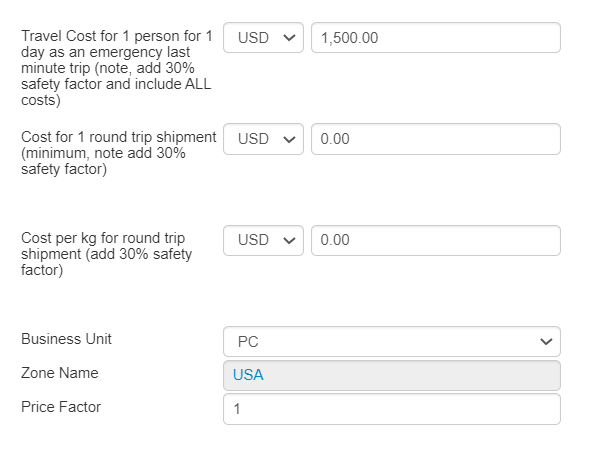The height and width of the screenshot is (449, 594).
Task: Click the Cost per kg for round trip label
Action: pos(106,254)
